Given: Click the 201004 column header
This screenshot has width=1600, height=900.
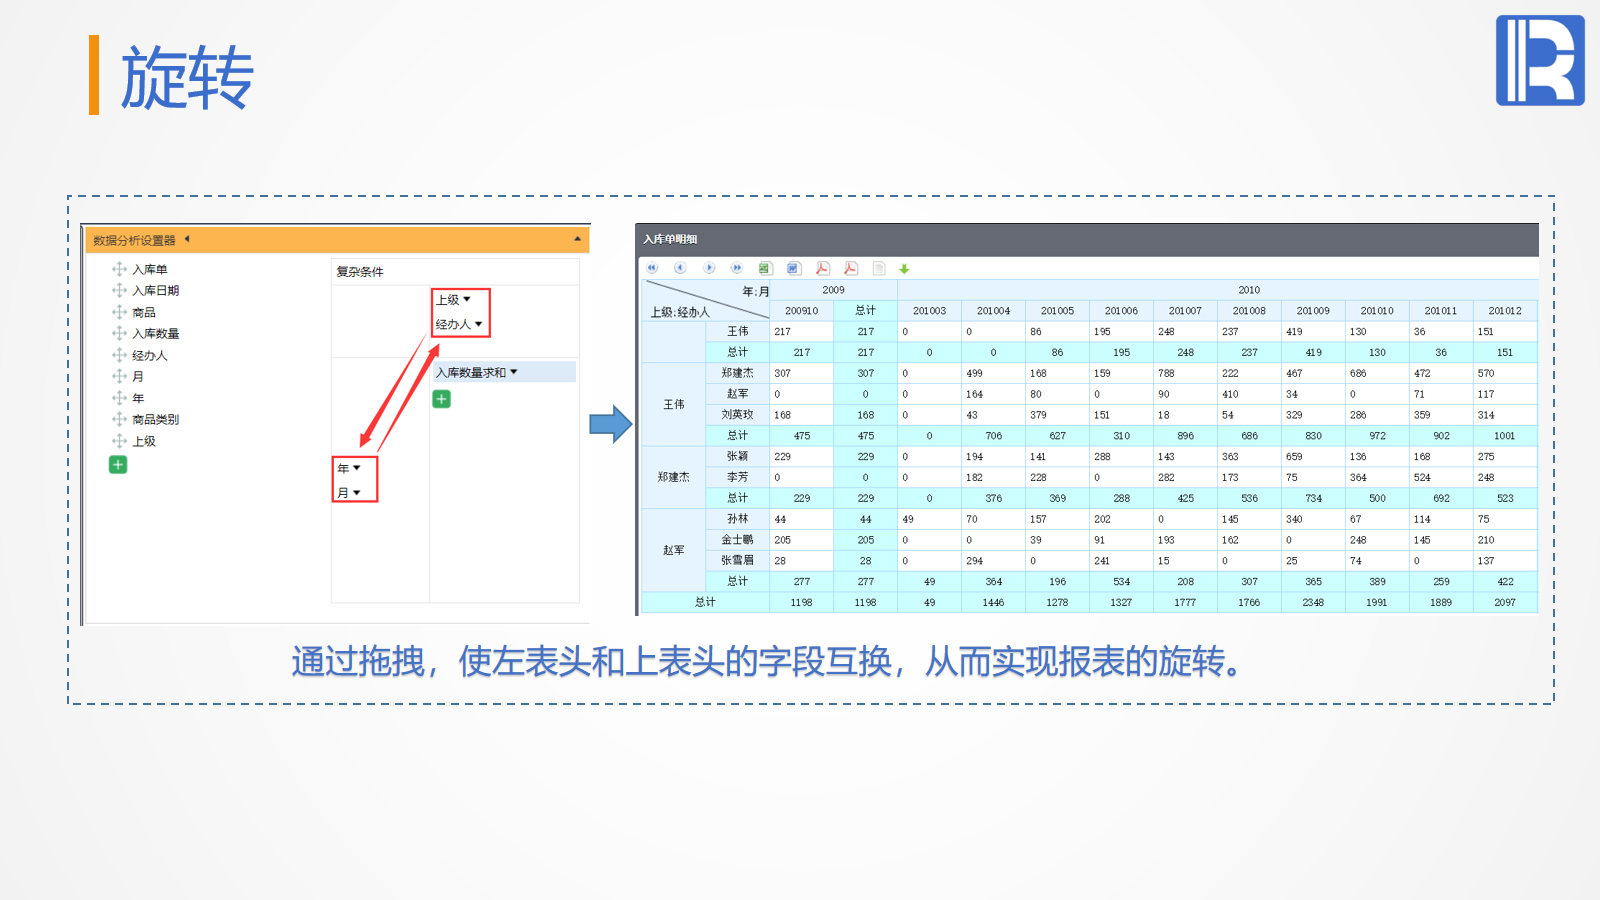Looking at the screenshot, I should (993, 311).
